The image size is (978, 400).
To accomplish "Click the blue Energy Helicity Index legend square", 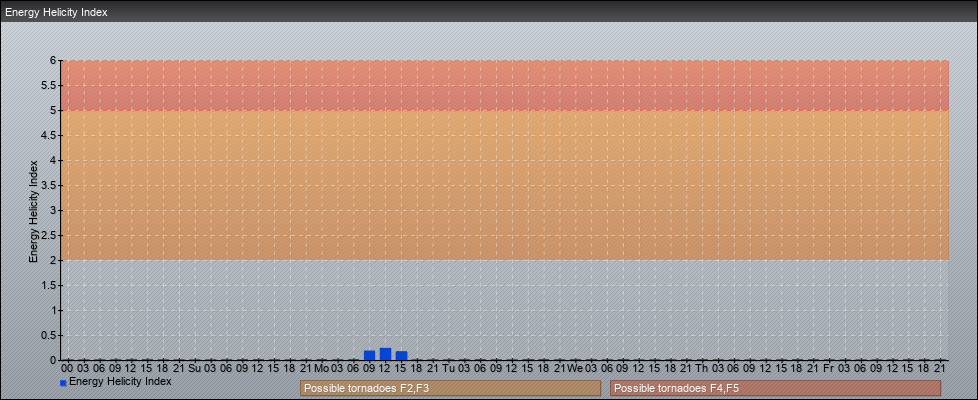I will point(63,383).
